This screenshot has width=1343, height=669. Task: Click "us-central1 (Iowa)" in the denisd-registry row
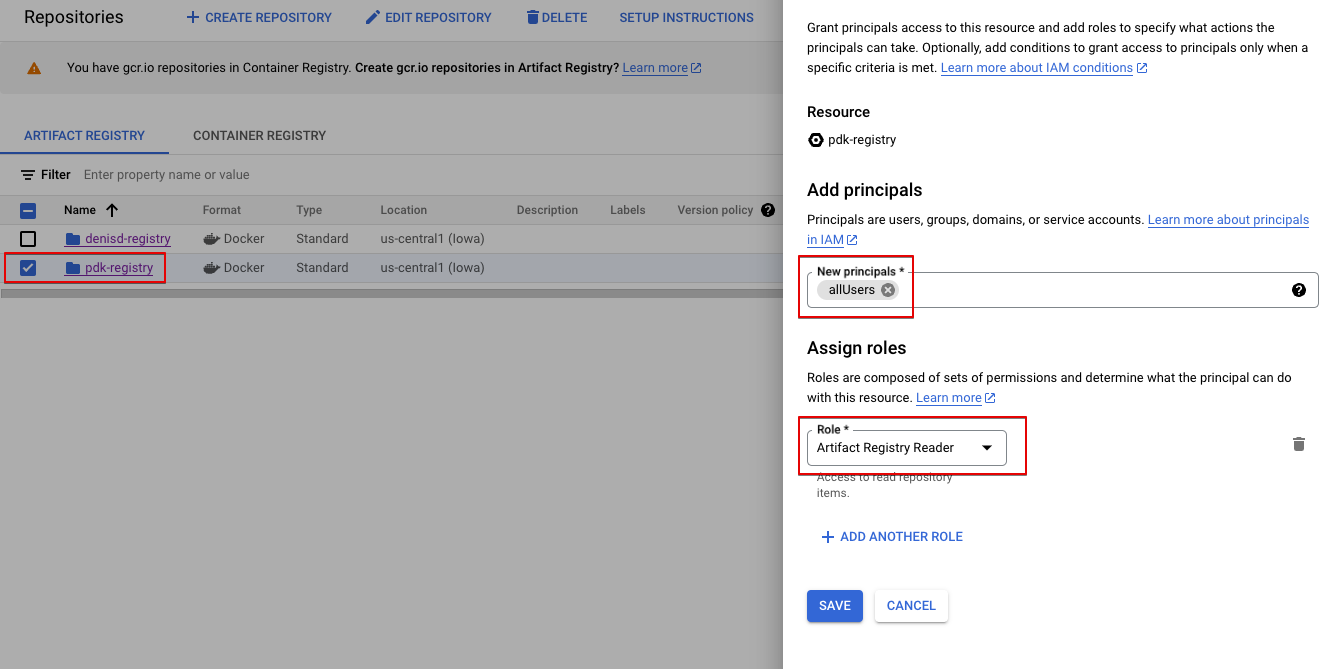pos(432,239)
